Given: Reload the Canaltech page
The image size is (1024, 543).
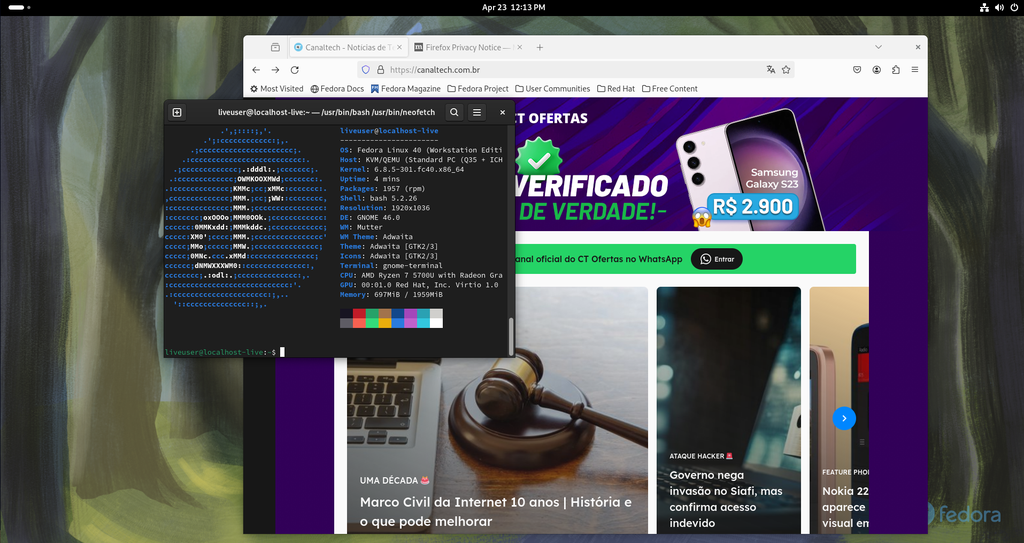Looking at the screenshot, I should click(295, 70).
